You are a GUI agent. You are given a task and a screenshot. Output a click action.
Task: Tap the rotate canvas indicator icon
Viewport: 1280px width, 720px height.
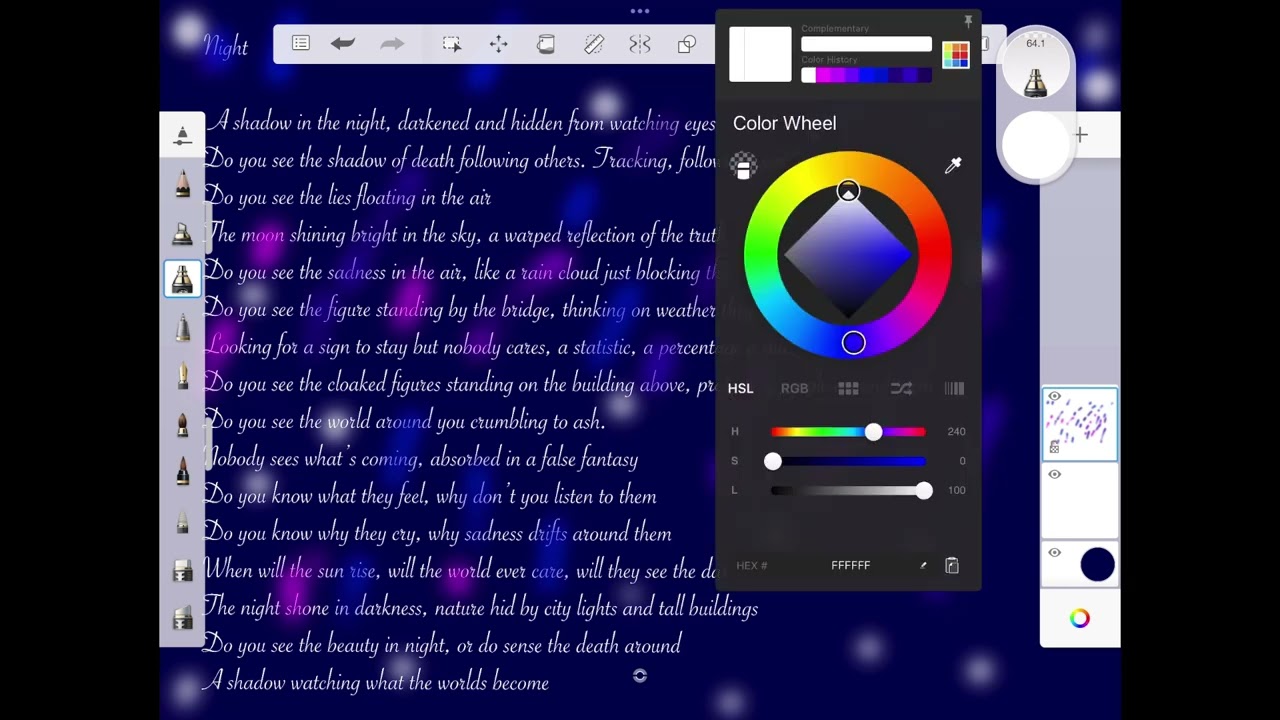click(640, 676)
